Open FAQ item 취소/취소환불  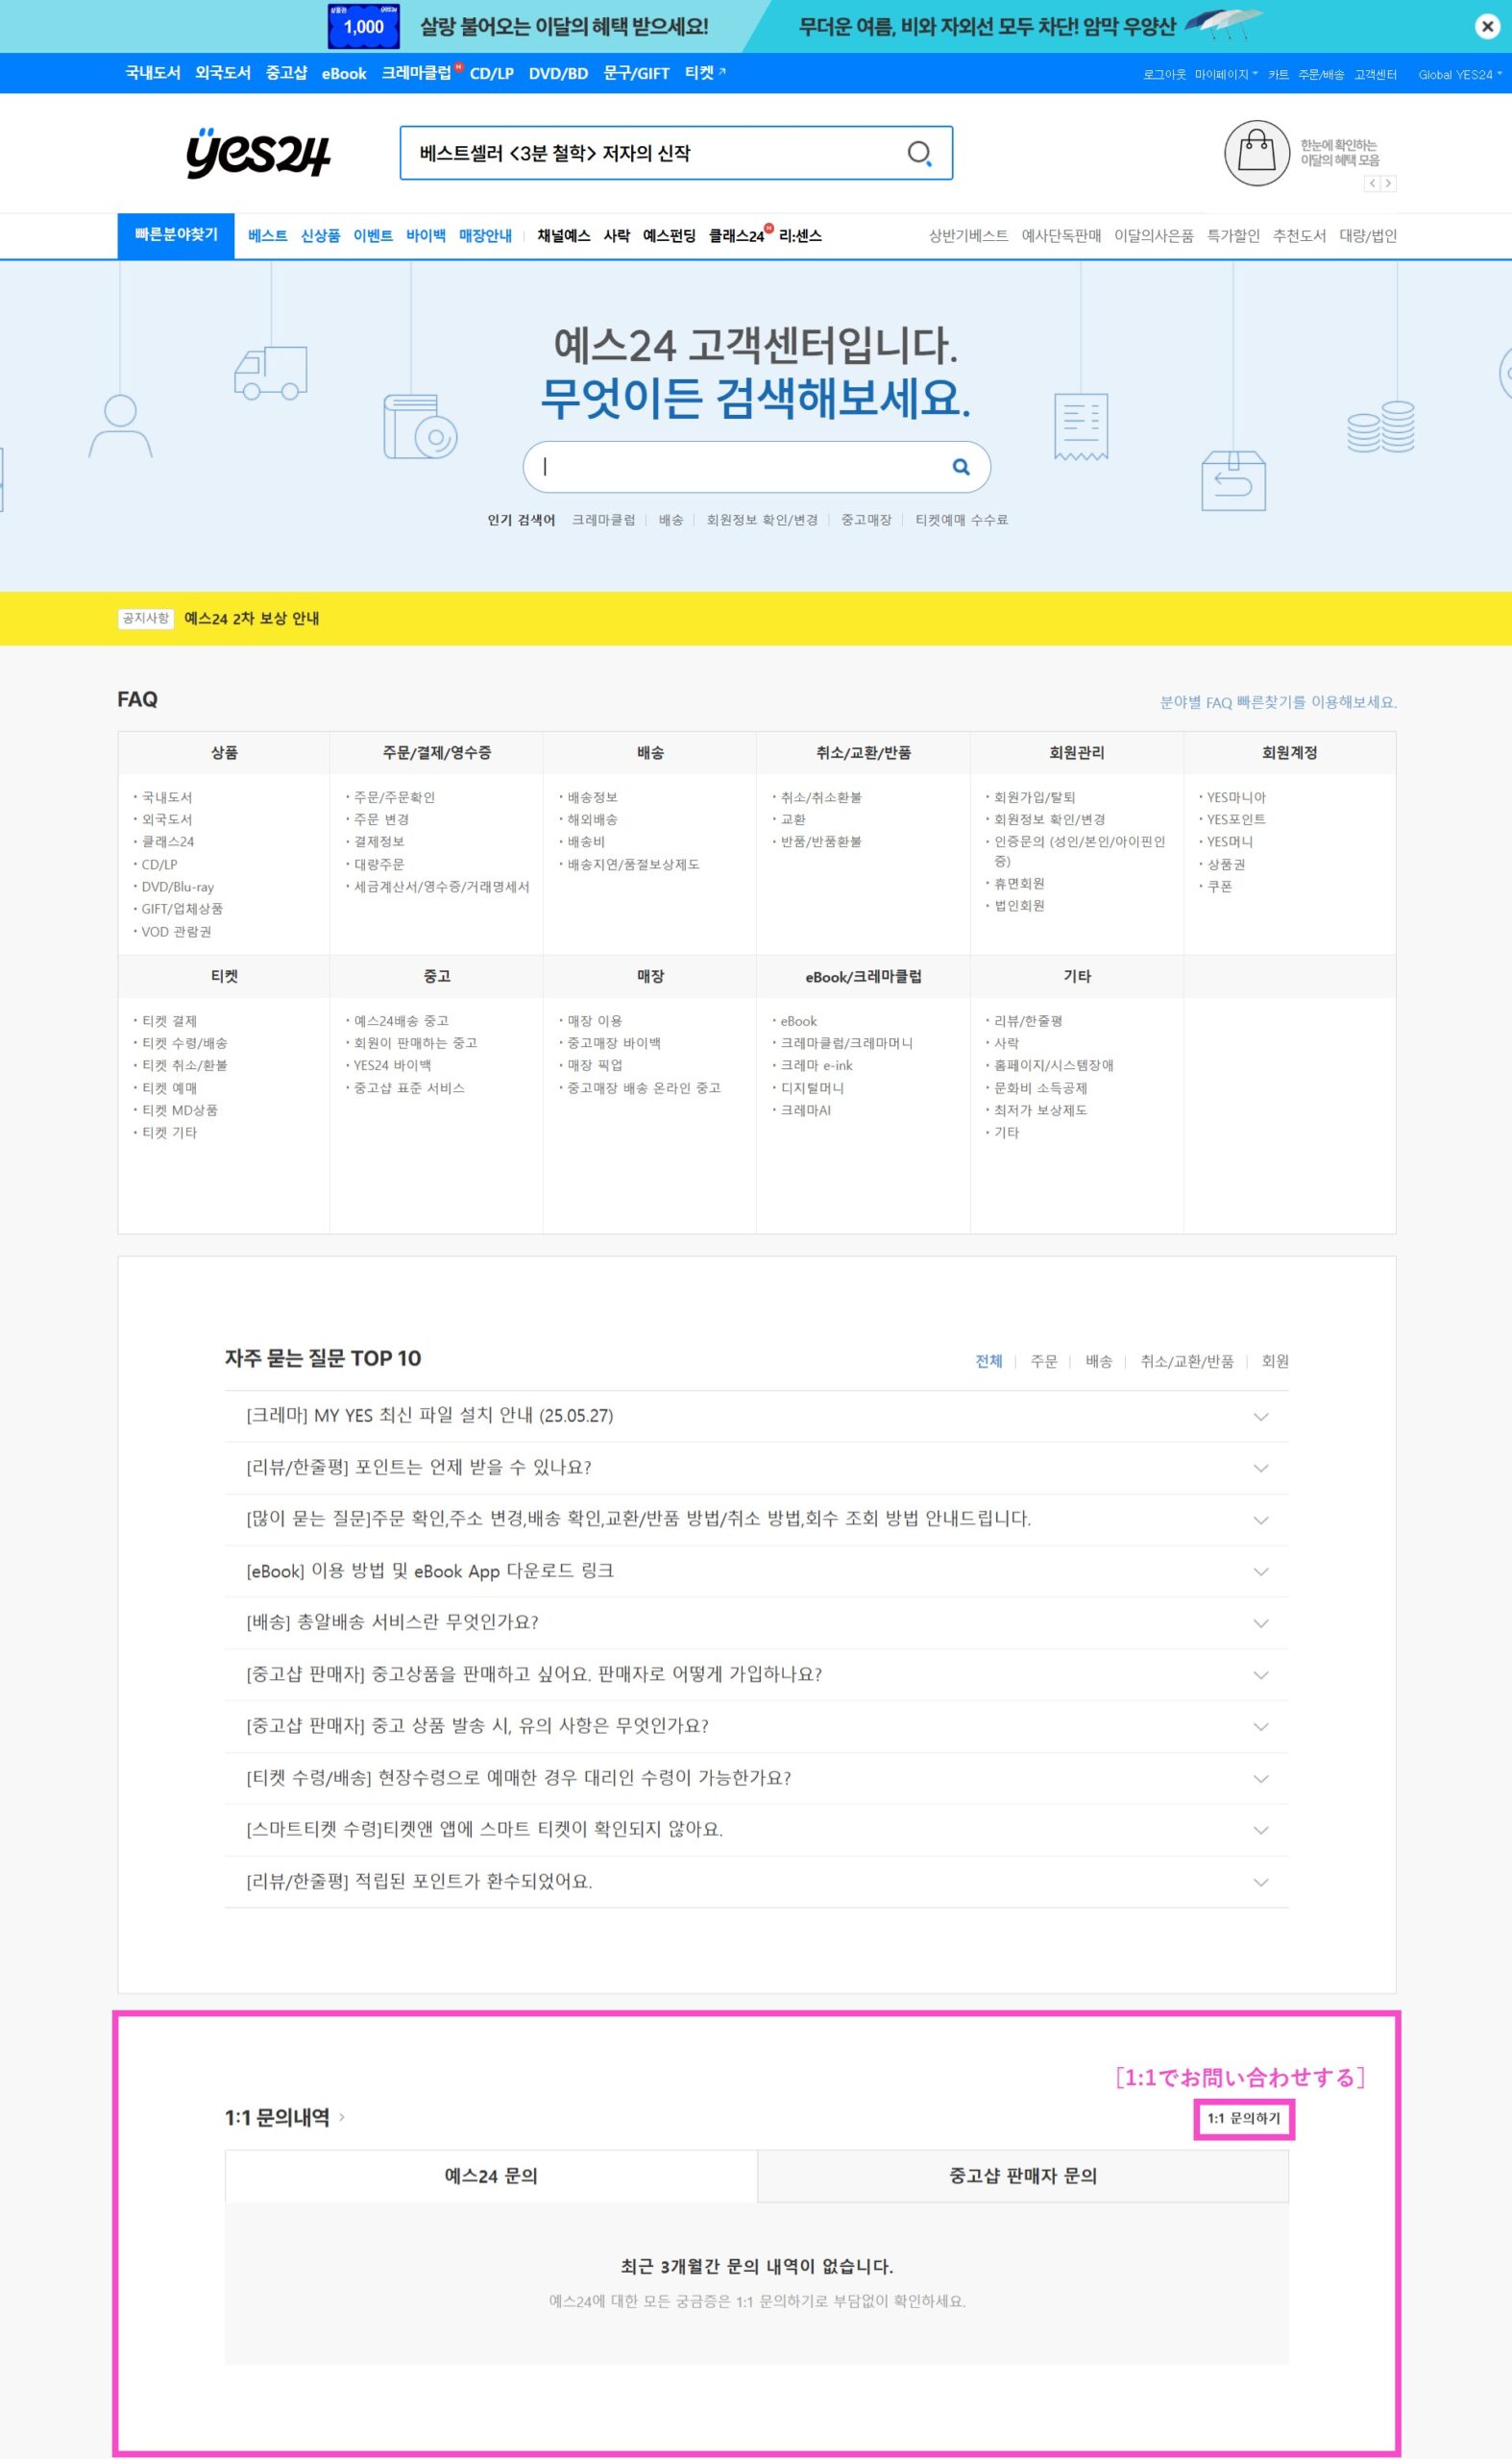pyautogui.click(x=821, y=798)
